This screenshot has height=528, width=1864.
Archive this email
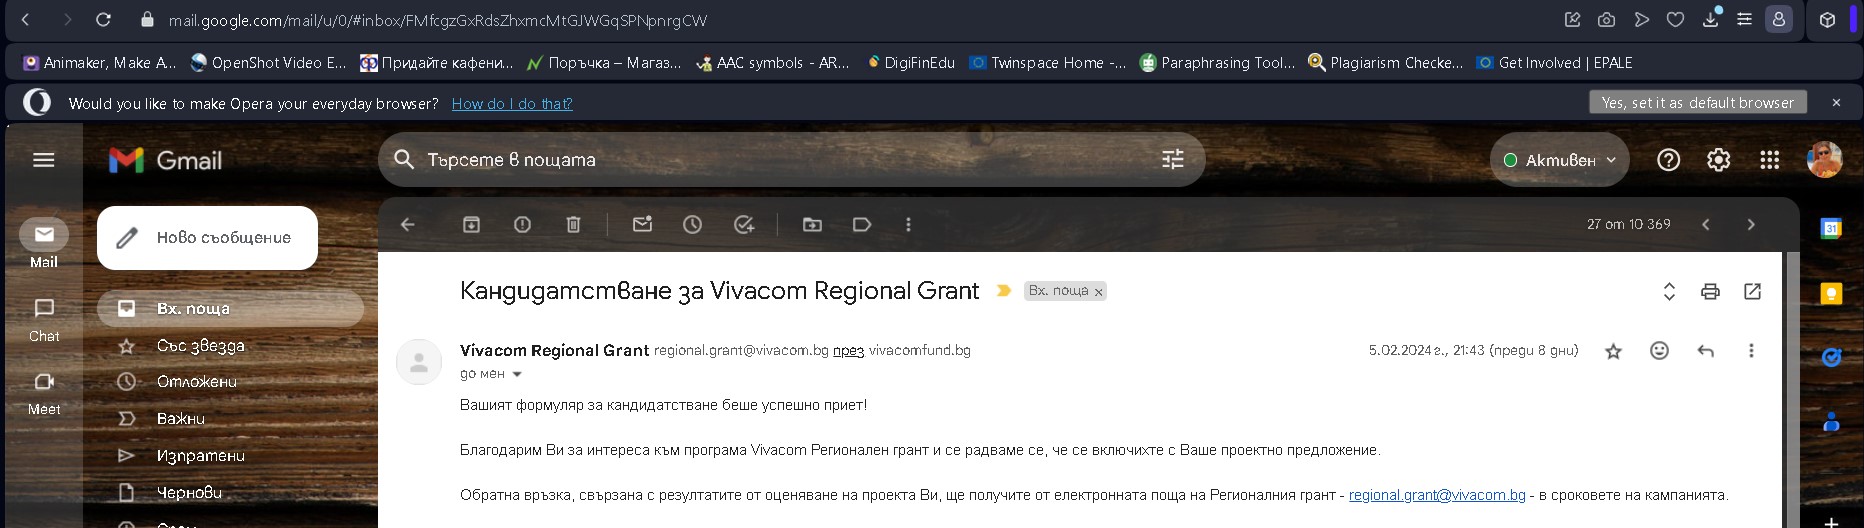471,224
